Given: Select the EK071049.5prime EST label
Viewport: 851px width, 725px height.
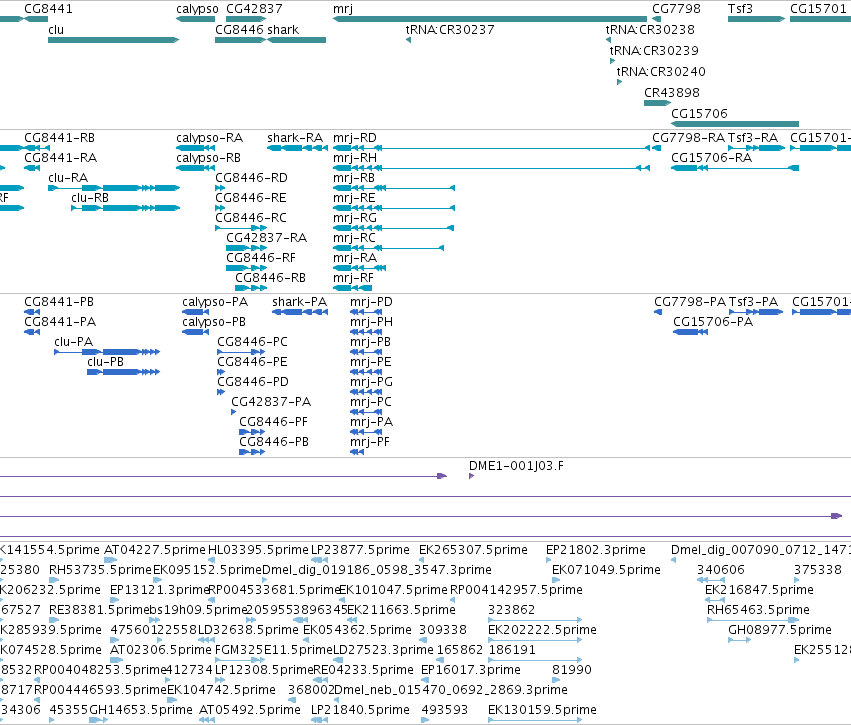Looking at the screenshot, I should (606, 570).
